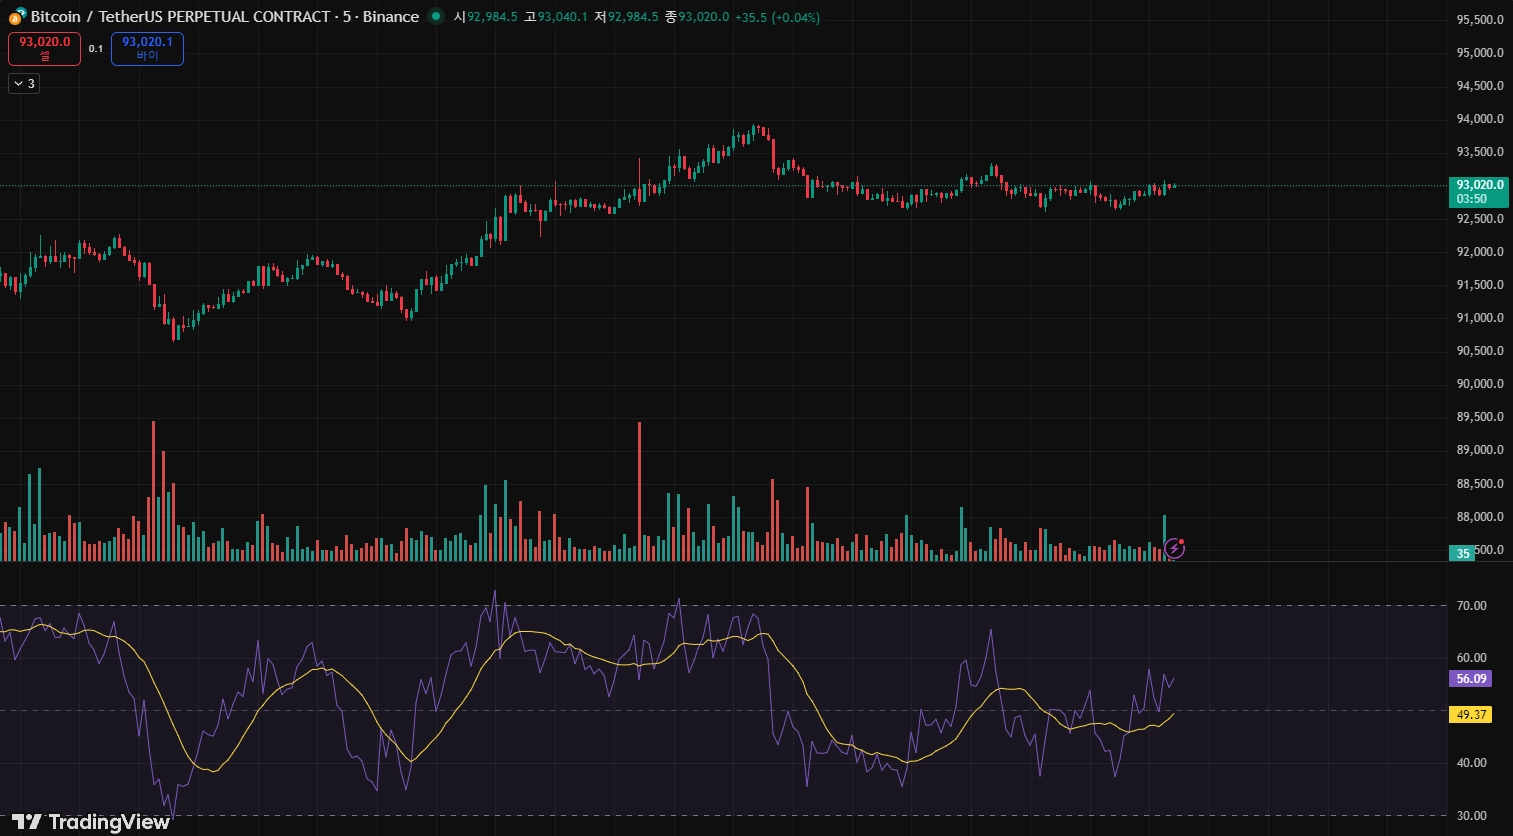This screenshot has width=1513, height=836.
Task: Click the +35.5 (+0.04%) change value
Action: (x=777, y=17)
